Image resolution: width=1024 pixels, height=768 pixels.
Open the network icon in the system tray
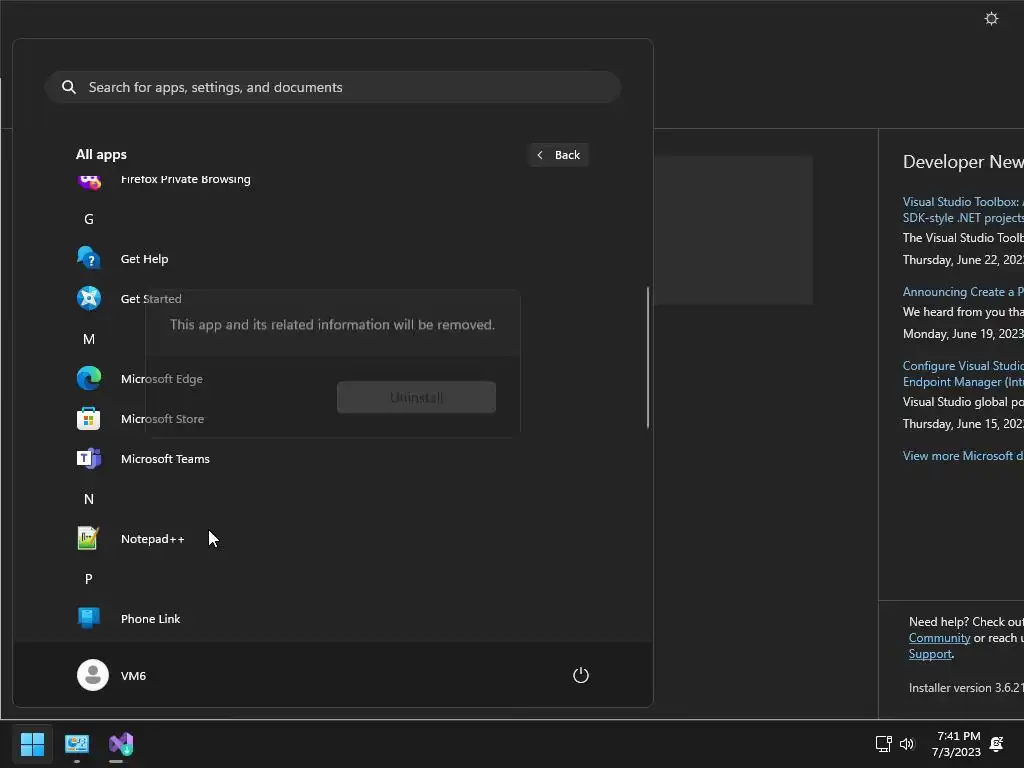click(884, 744)
